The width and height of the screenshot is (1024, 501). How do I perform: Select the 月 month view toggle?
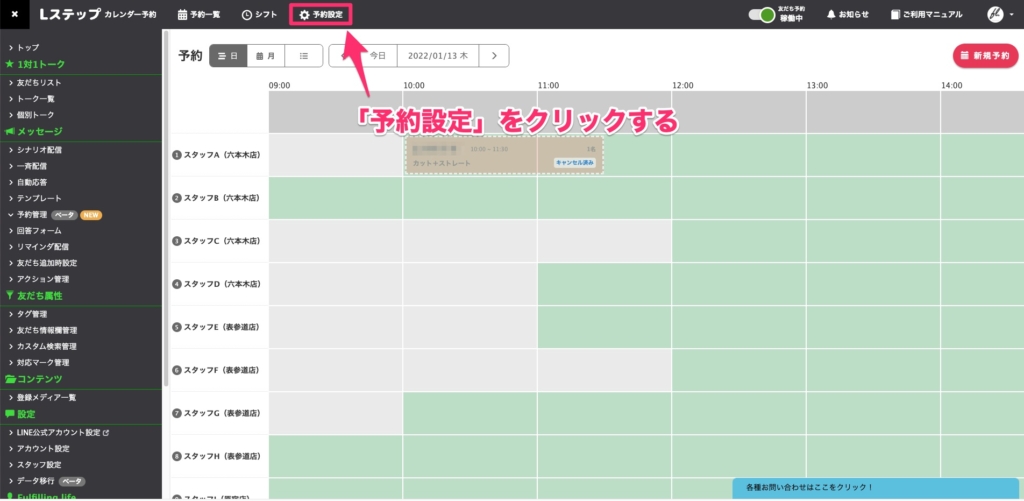pos(266,56)
